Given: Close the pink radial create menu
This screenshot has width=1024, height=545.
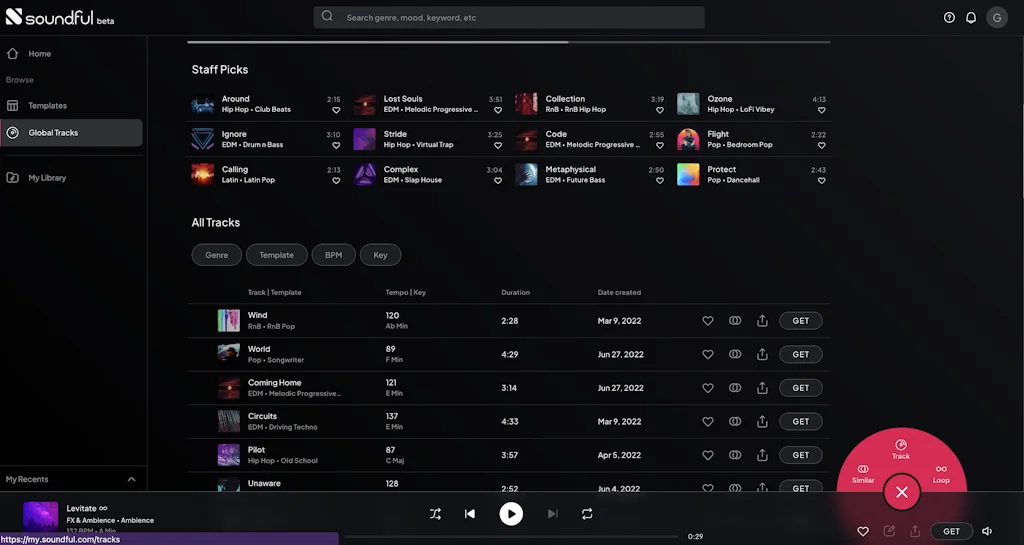Looking at the screenshot, I should pyautogui.click(x=902, y=492).
